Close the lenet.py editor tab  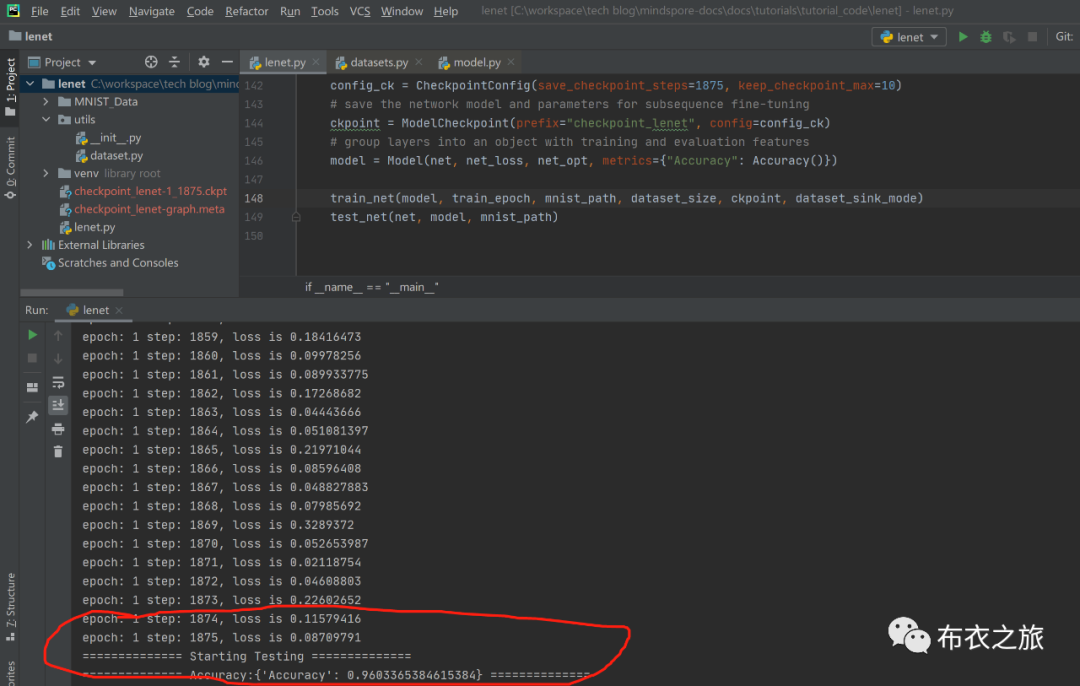(316, 62)
